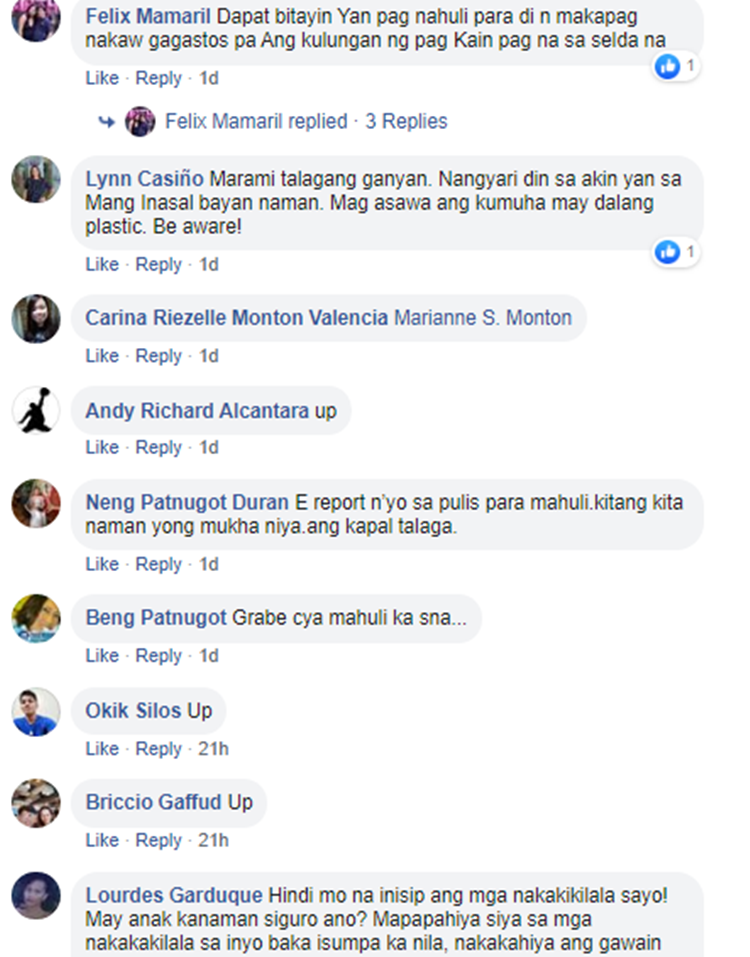Expand Felix Mamaril replied thread
750x957 pixels.
pos(256,121)
